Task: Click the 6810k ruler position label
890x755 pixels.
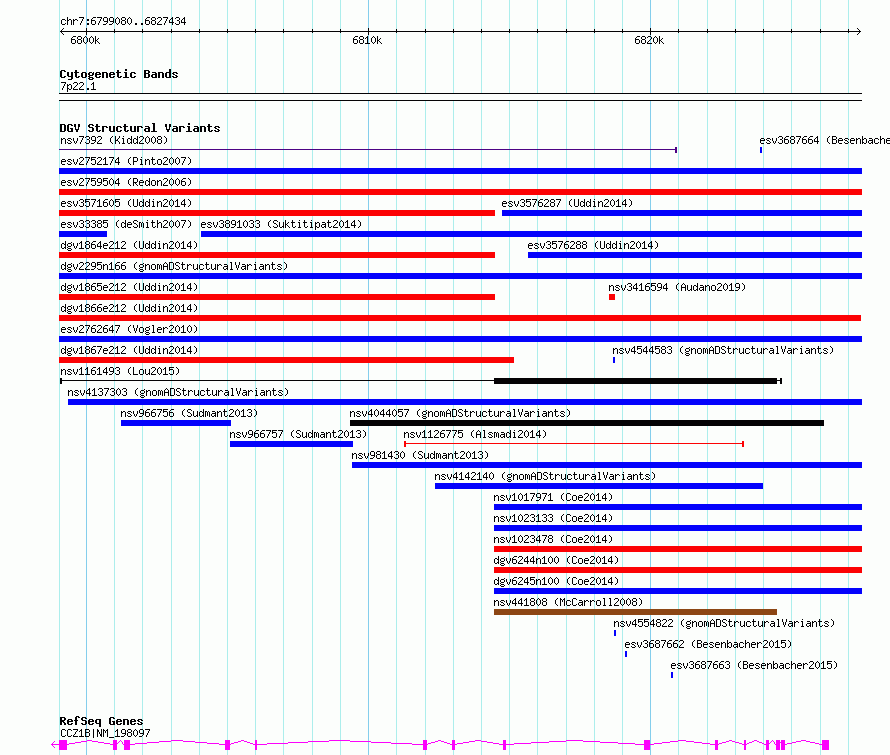Action: [x=367, y=40]
